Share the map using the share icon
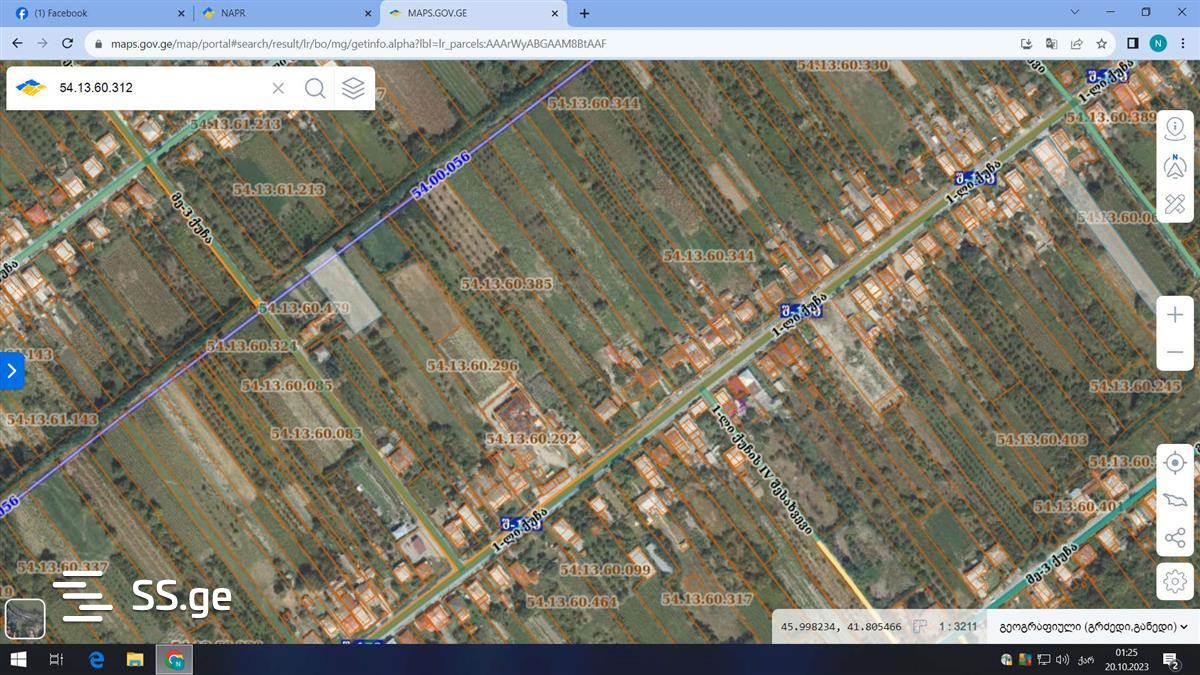Screen dimensions: 1200x675 (1175, 538)
